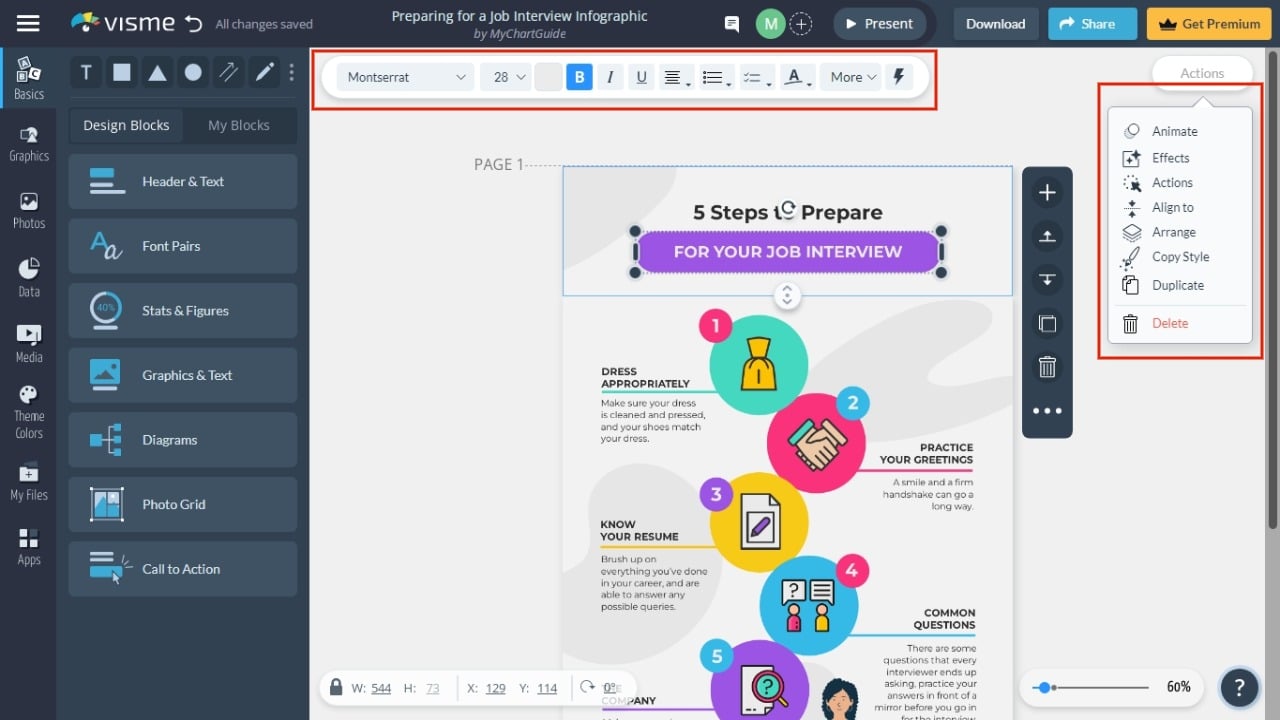Open the Basics sidebar panel

click(x=28, y=78)
